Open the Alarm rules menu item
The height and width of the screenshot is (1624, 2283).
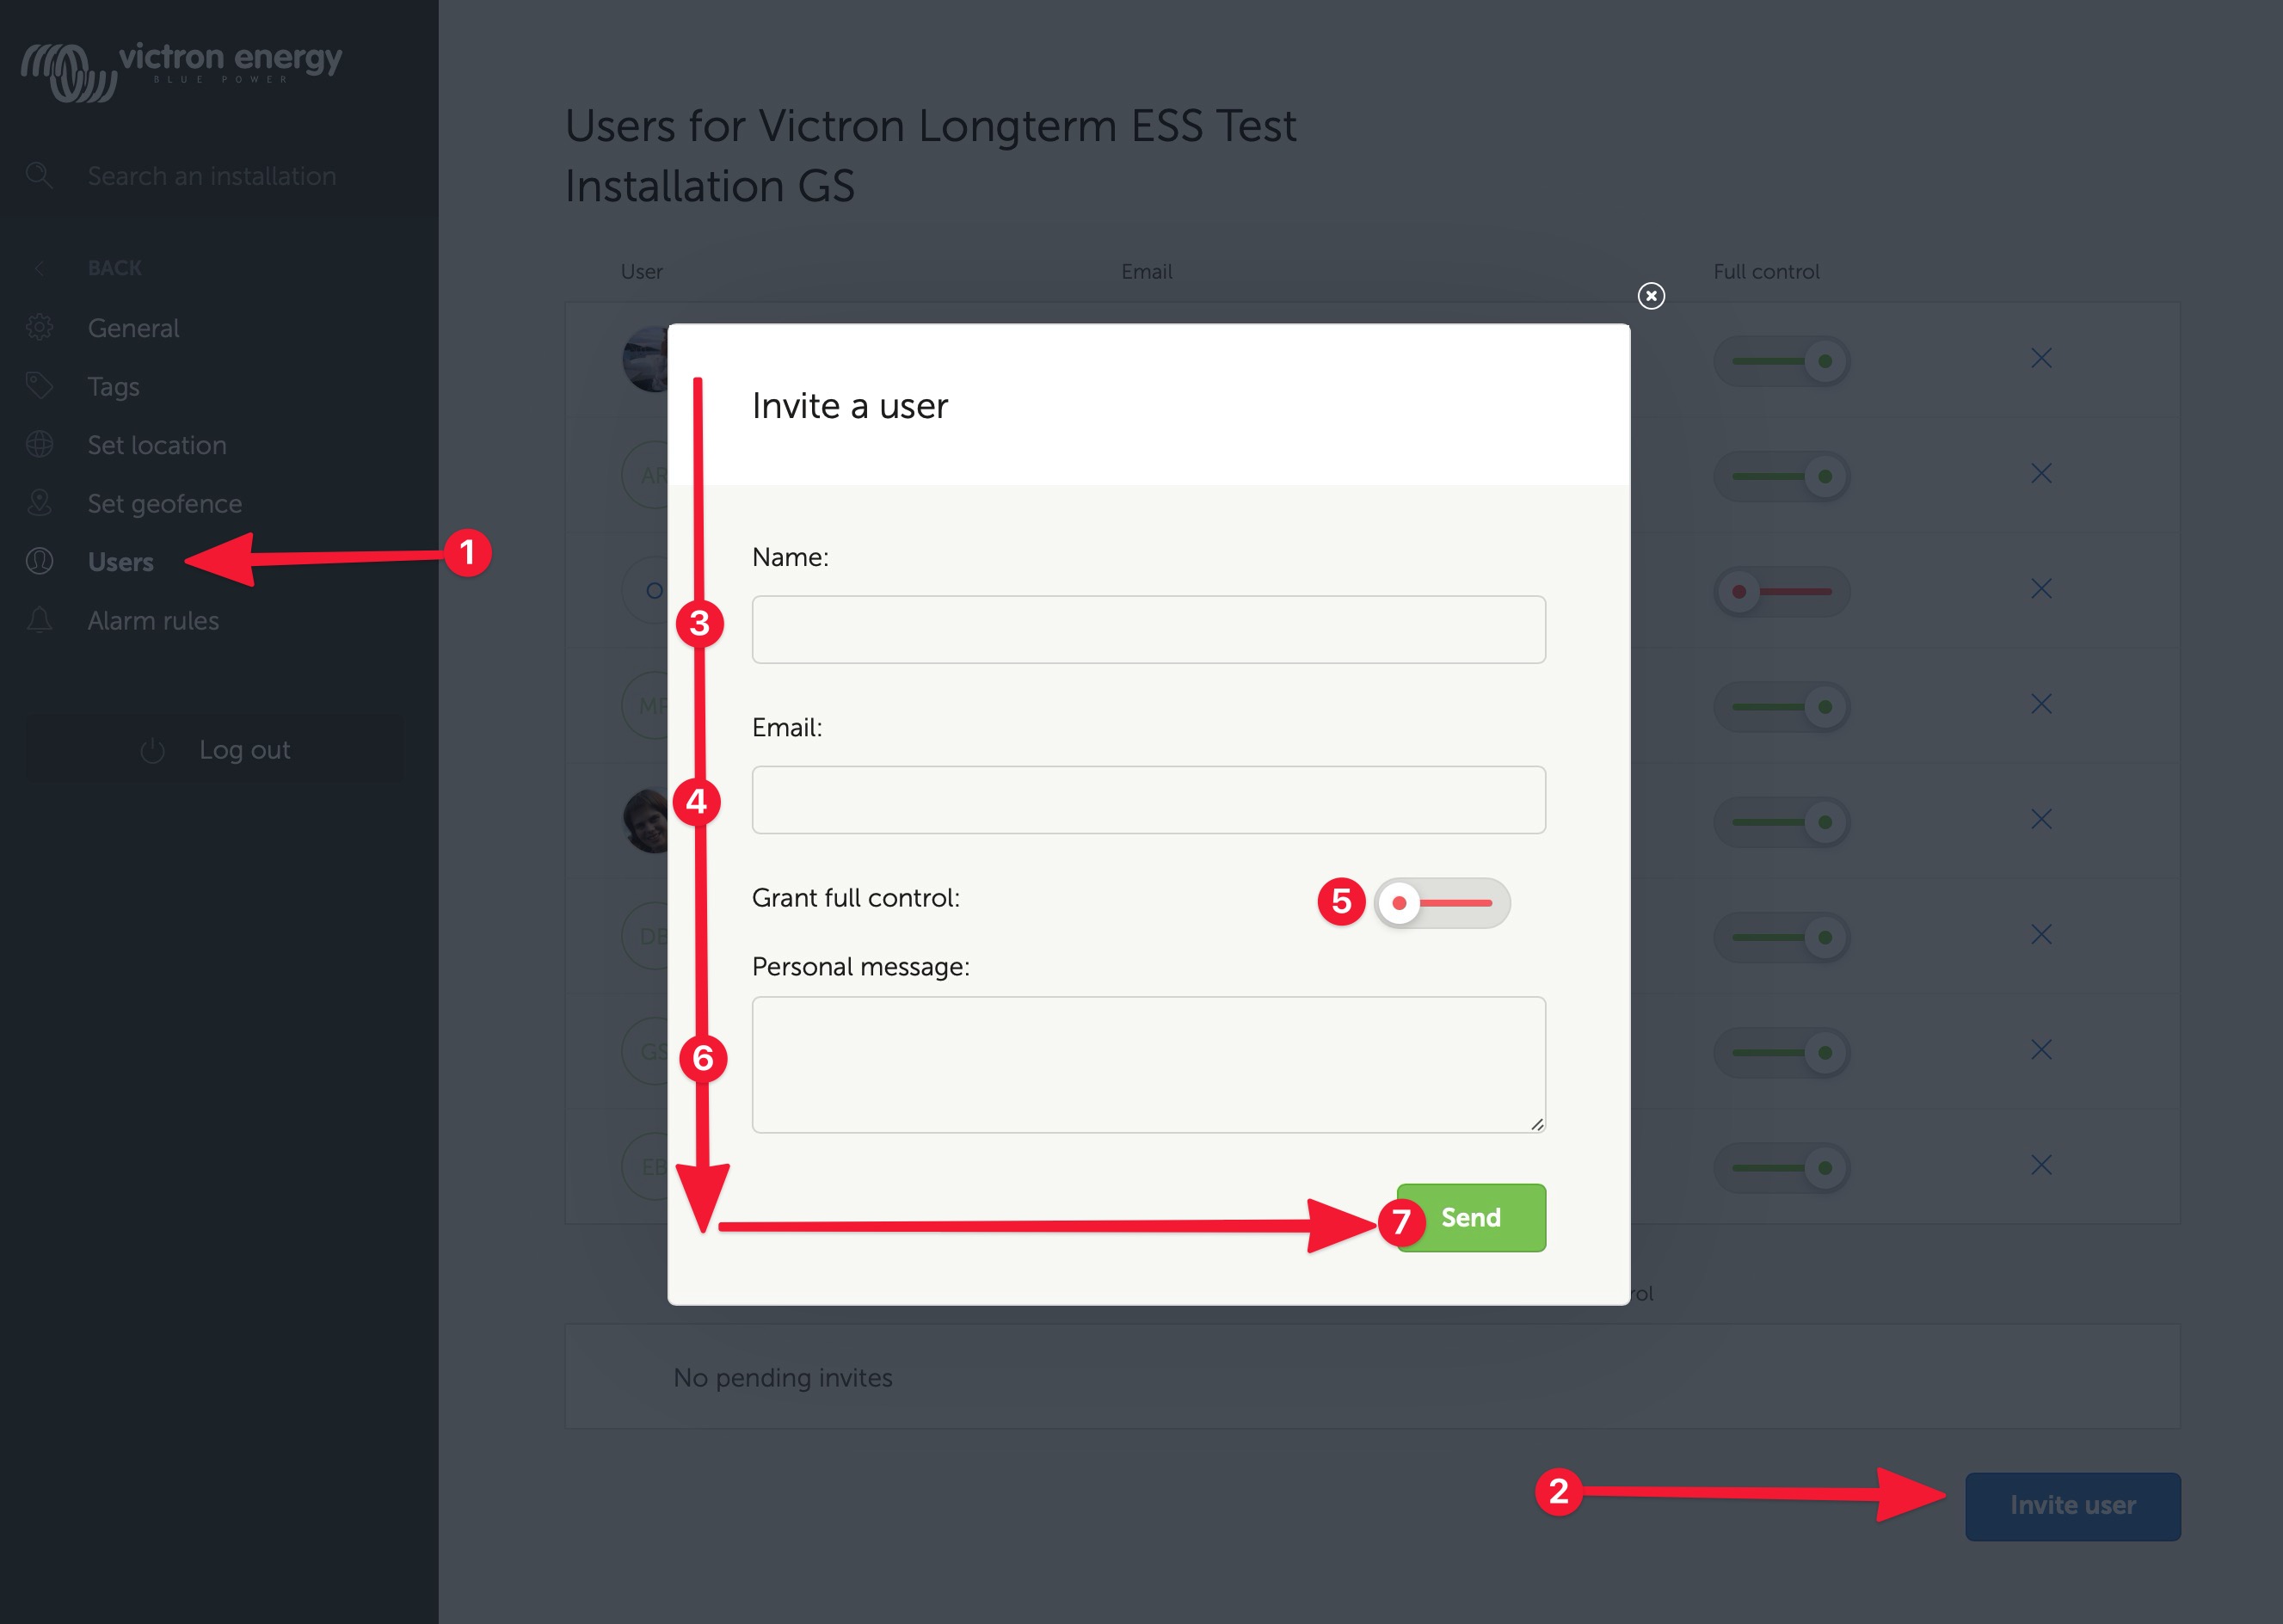coord(153,621)
